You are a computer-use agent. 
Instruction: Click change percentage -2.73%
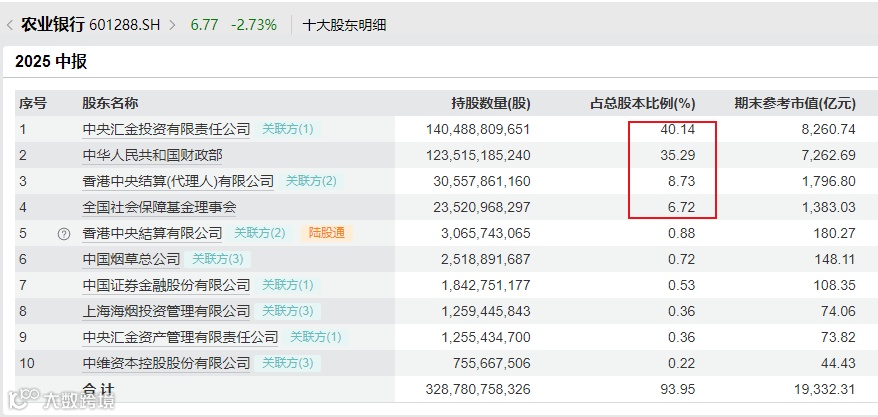click(254, 25)
